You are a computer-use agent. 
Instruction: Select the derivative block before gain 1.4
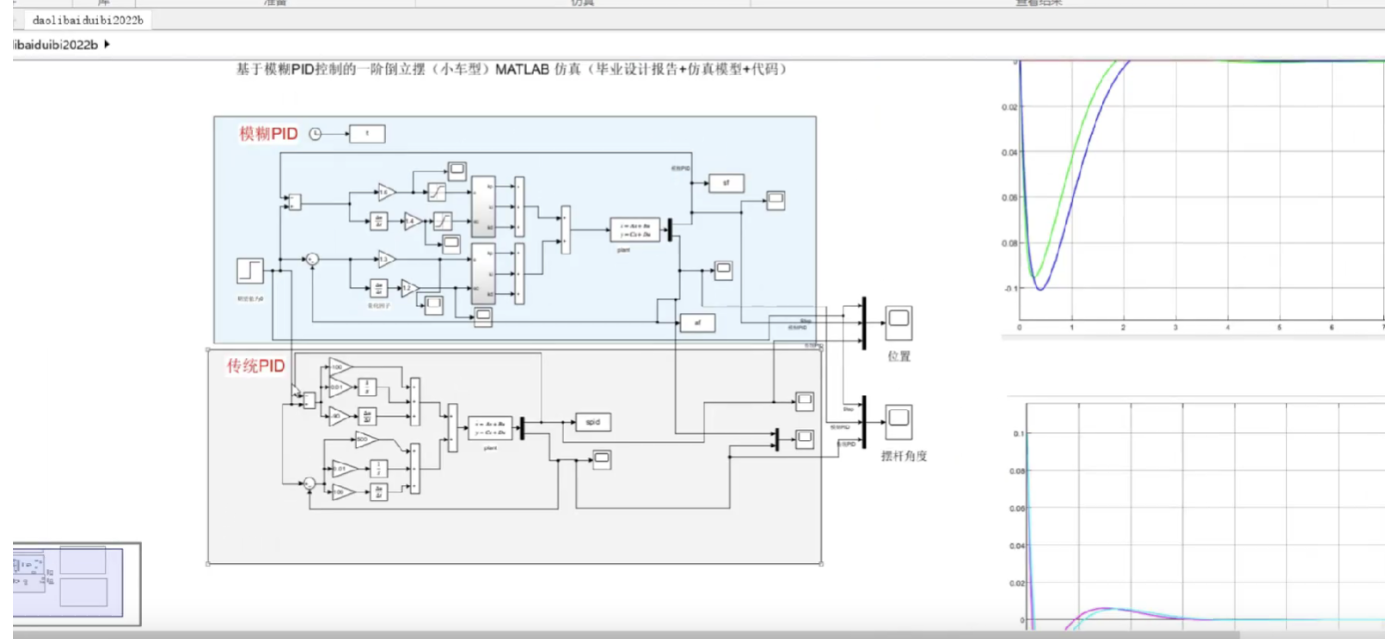pyautogui.click(x=379, y=221)
